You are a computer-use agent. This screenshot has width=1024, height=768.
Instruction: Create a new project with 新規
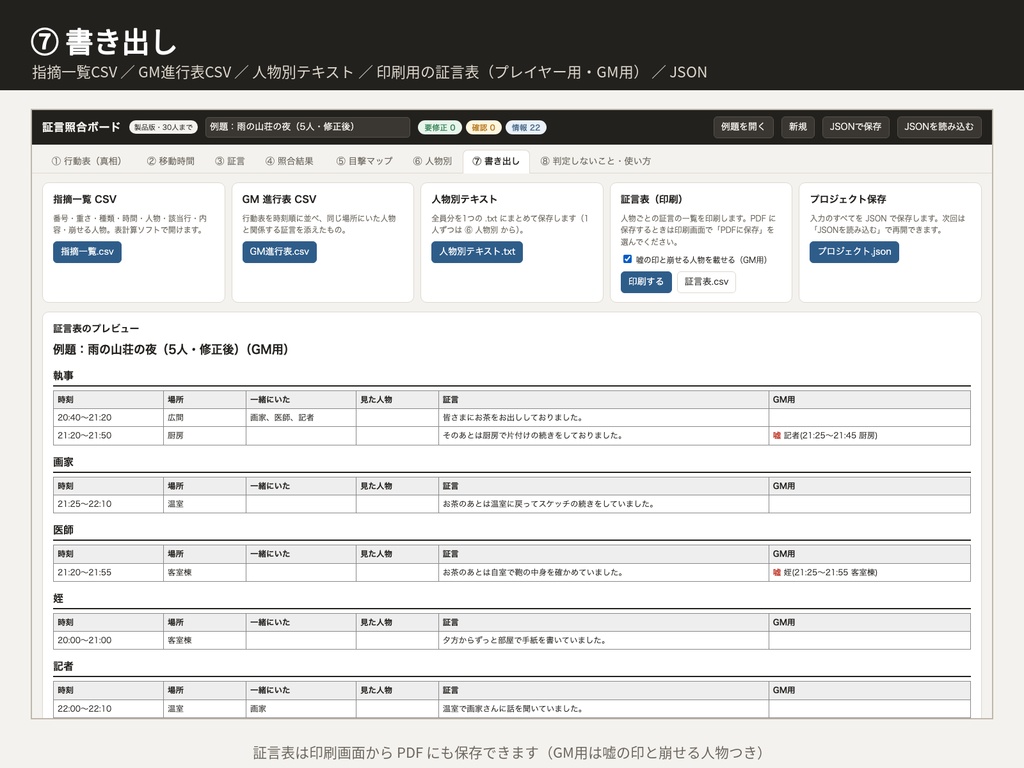(x=797, y=127)
